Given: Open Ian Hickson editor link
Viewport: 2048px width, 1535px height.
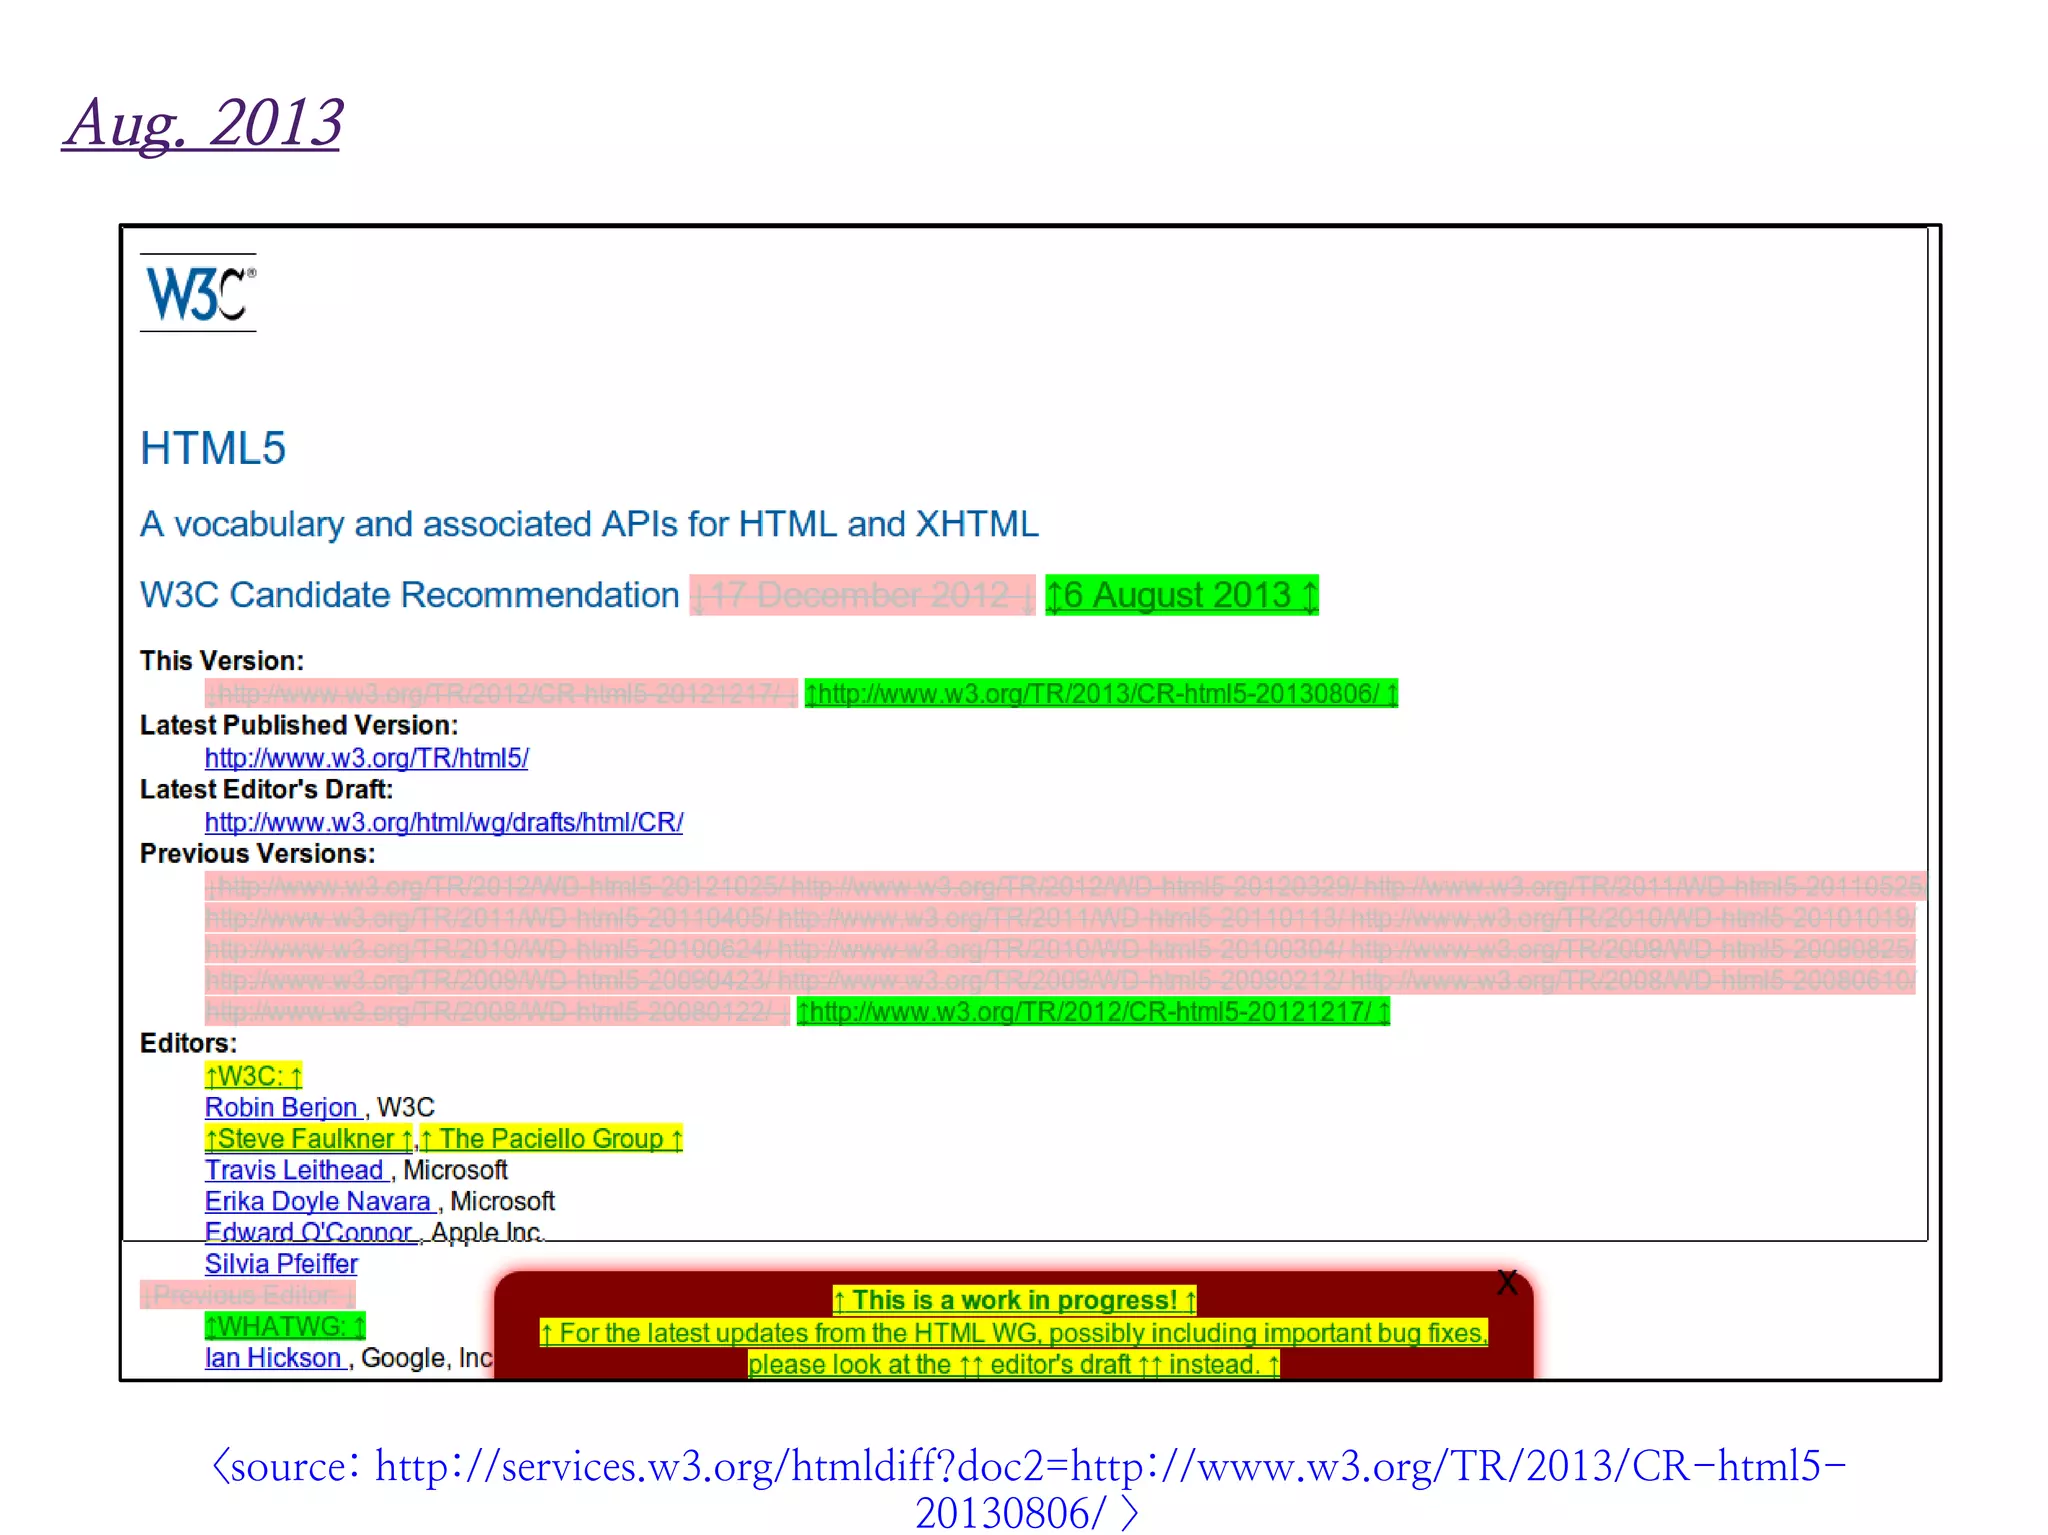Looking at the screenshot, I should pos(276,1358).
